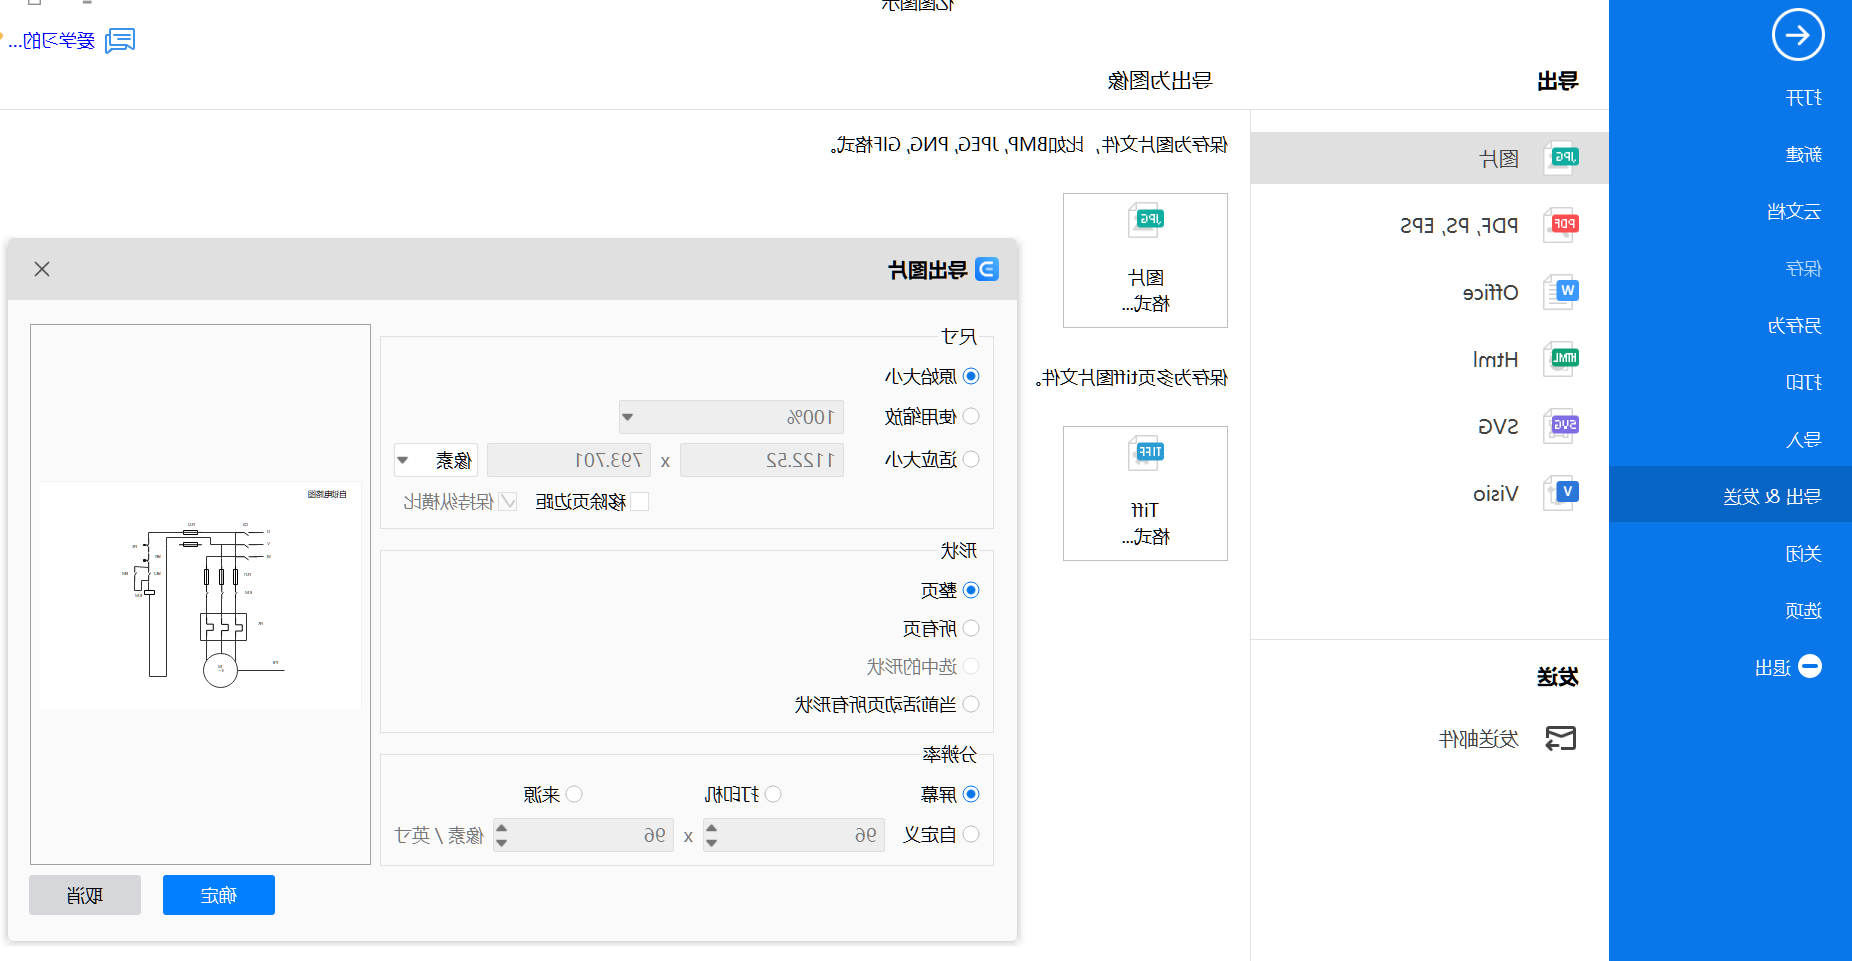The image size is (1852, 961).
Task: Select SVG export category
Action: [1430, 426]
